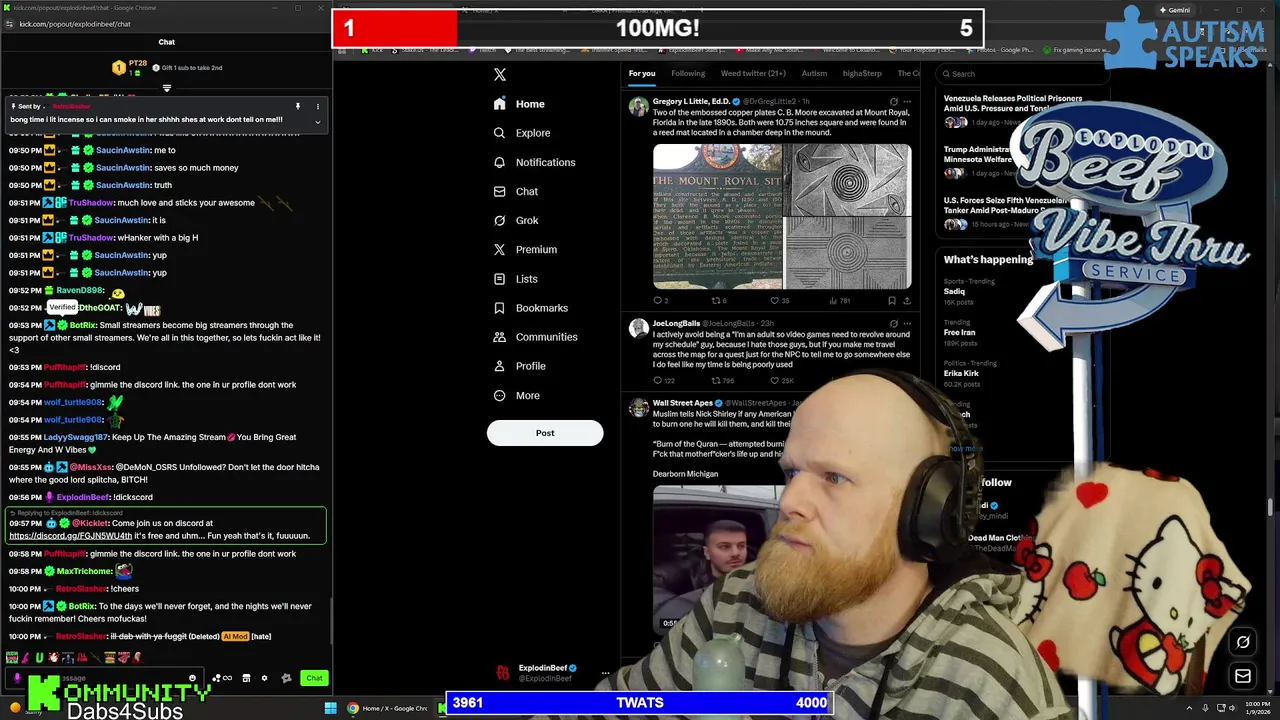The width and height of the screenshot is (1280, 720).
Task: Expand the gift leaderboard arrow in Kick chat
Action: [167, 88]
